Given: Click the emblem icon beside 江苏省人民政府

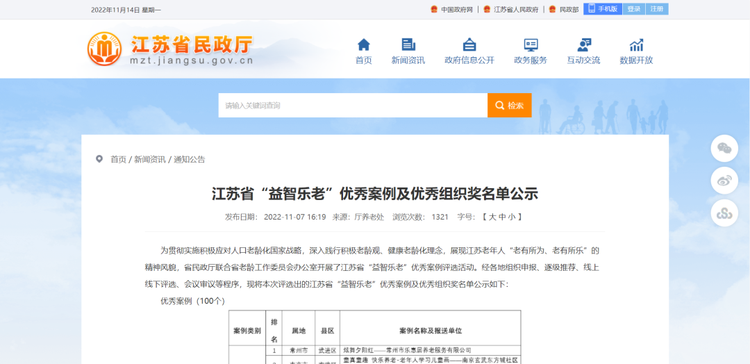Looking at the screenshot, I should point(487,9).
